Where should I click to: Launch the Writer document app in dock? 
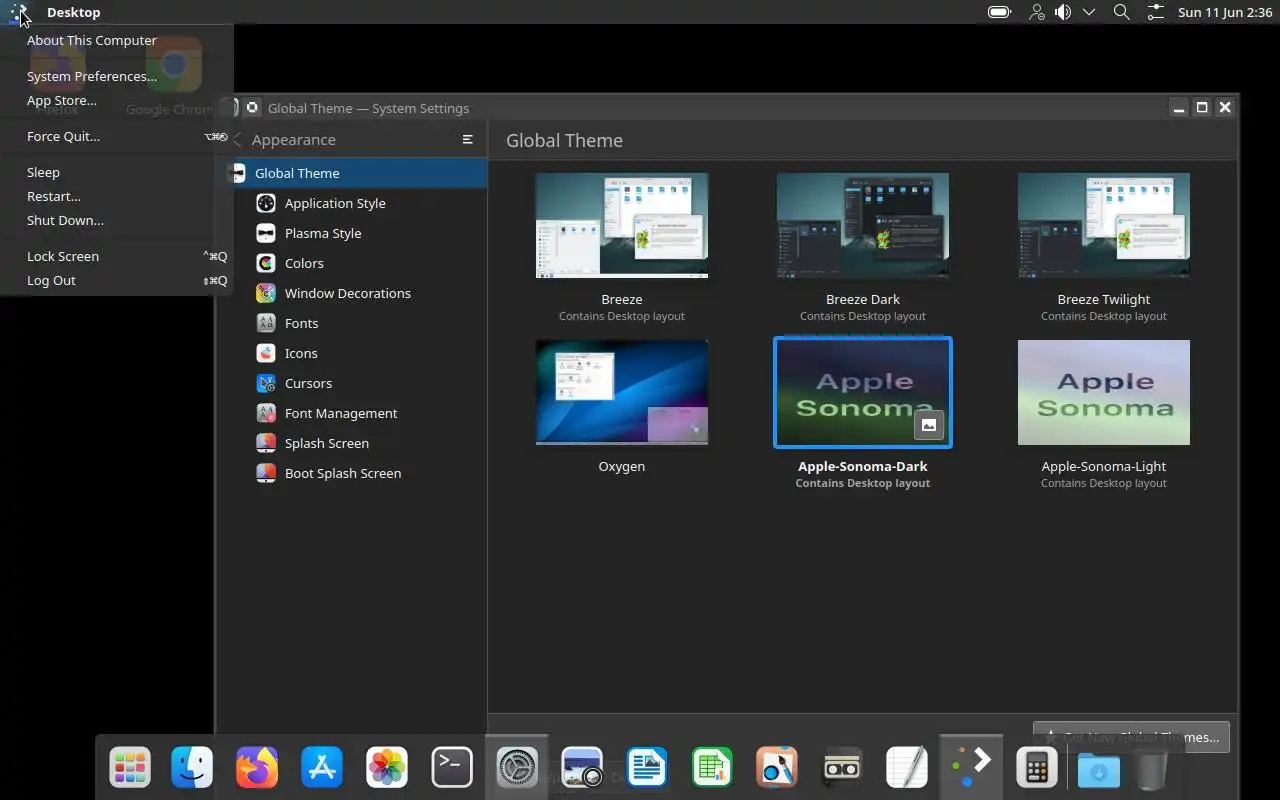647,768
